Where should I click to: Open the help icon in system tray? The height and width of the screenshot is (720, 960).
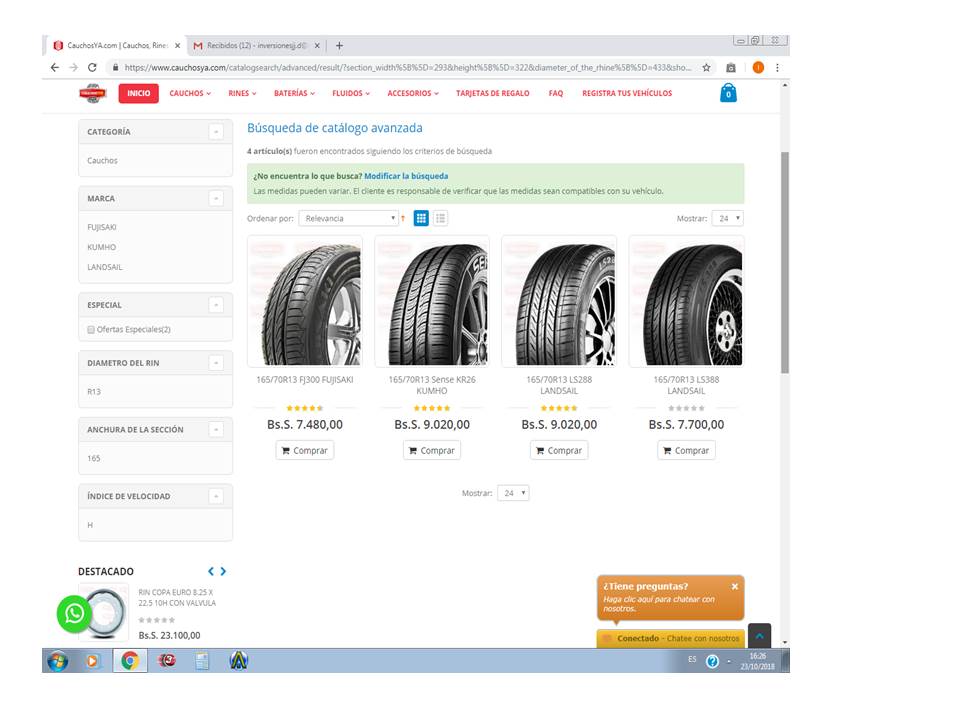tap(712, 661)
